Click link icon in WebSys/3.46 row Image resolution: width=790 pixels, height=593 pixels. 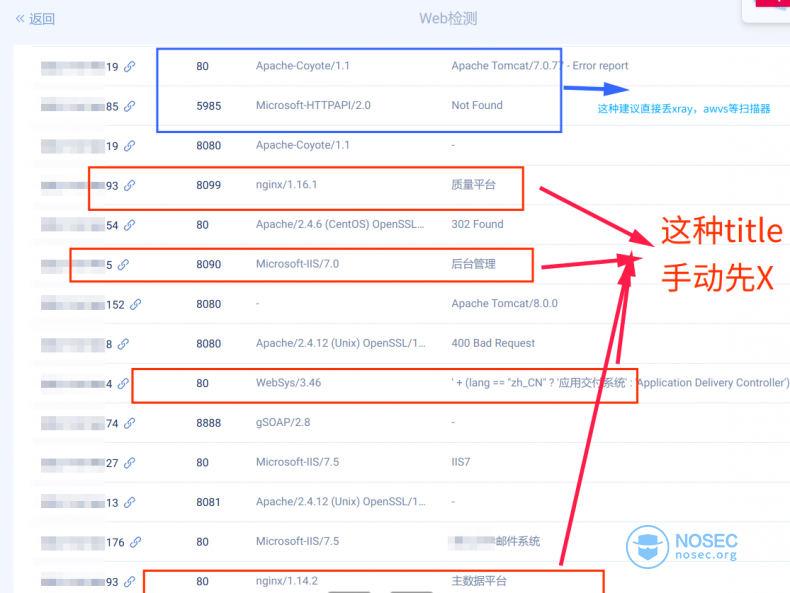pos(123,383)
